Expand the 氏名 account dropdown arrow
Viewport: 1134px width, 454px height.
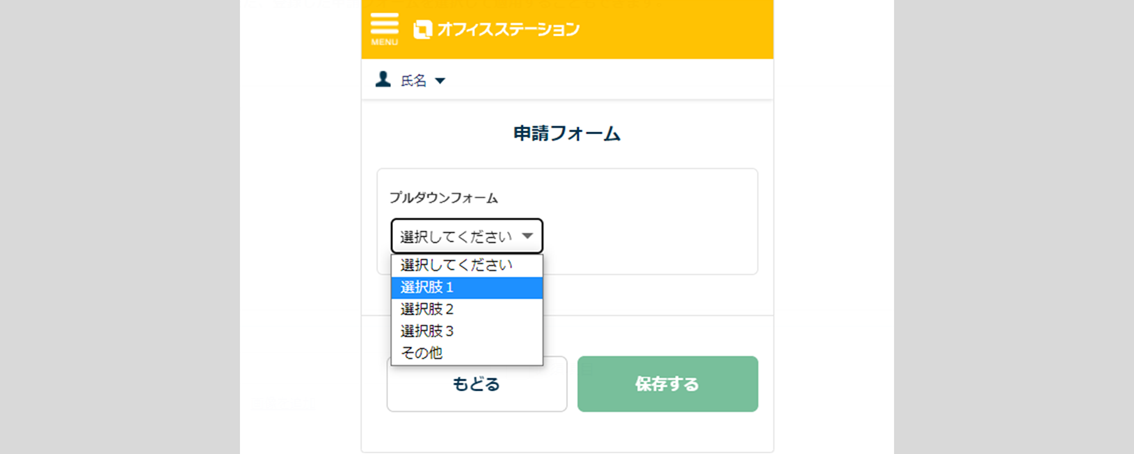440,81
